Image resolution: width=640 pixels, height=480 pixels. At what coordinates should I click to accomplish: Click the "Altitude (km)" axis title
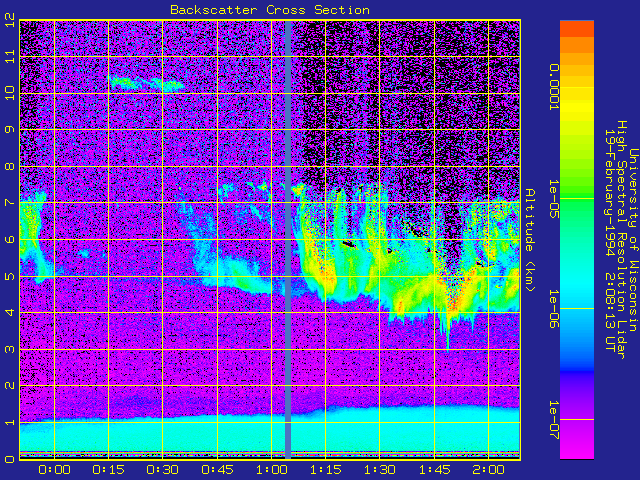(529, 240)
